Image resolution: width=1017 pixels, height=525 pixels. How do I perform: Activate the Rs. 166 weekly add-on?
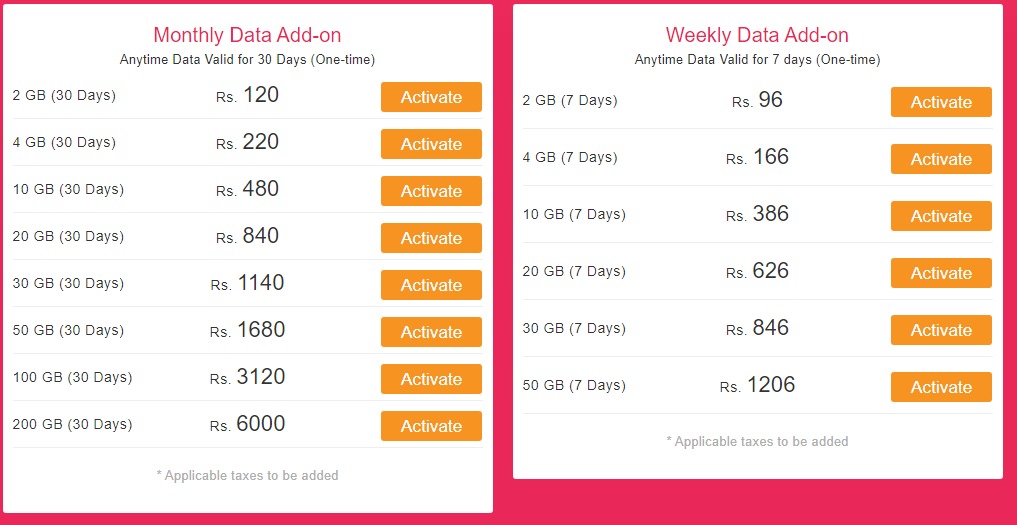[941, 159]
